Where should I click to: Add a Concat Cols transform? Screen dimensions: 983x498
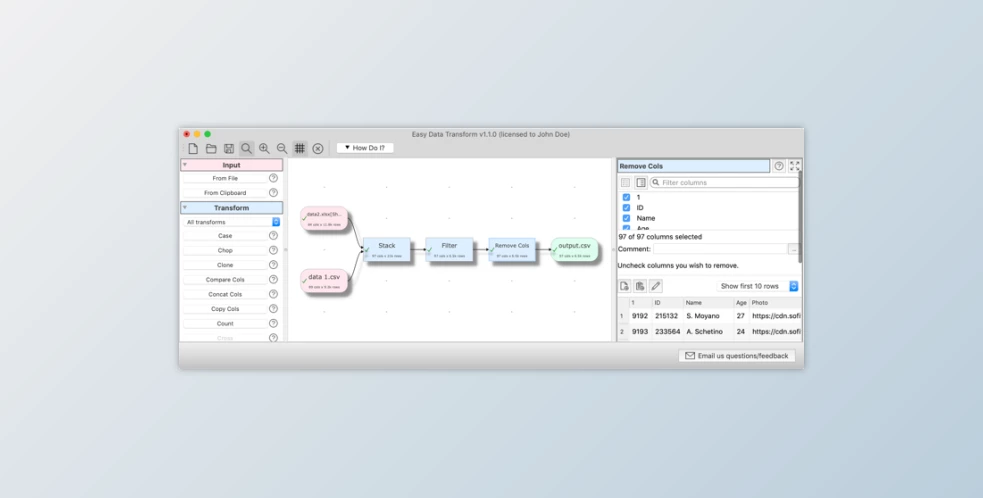click(x=225, y=294)
